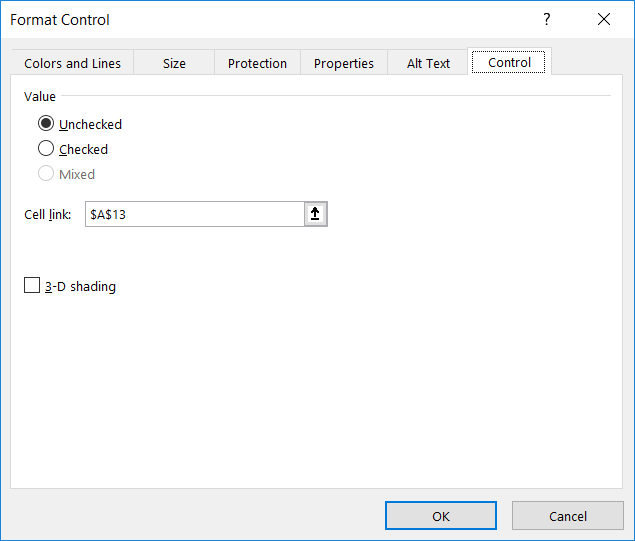
Task: Open Help with the question mark icon
Action: (x=547, y=19)
